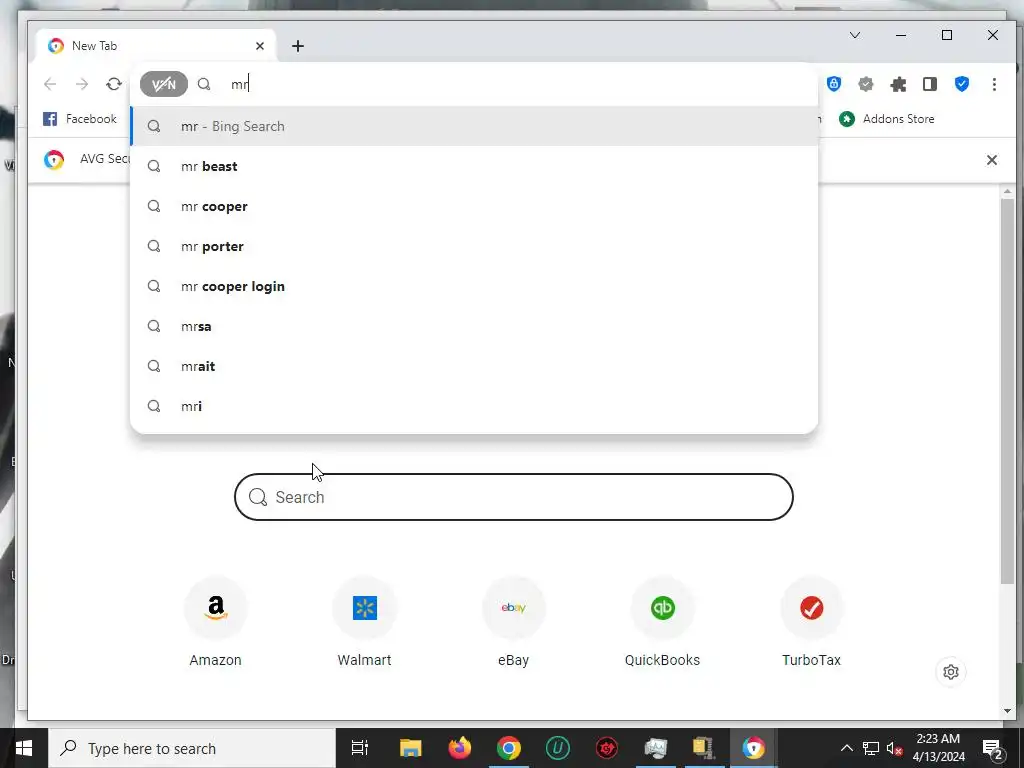
Task: Click the address bar text 'mr'
Action: click(240, 84)
